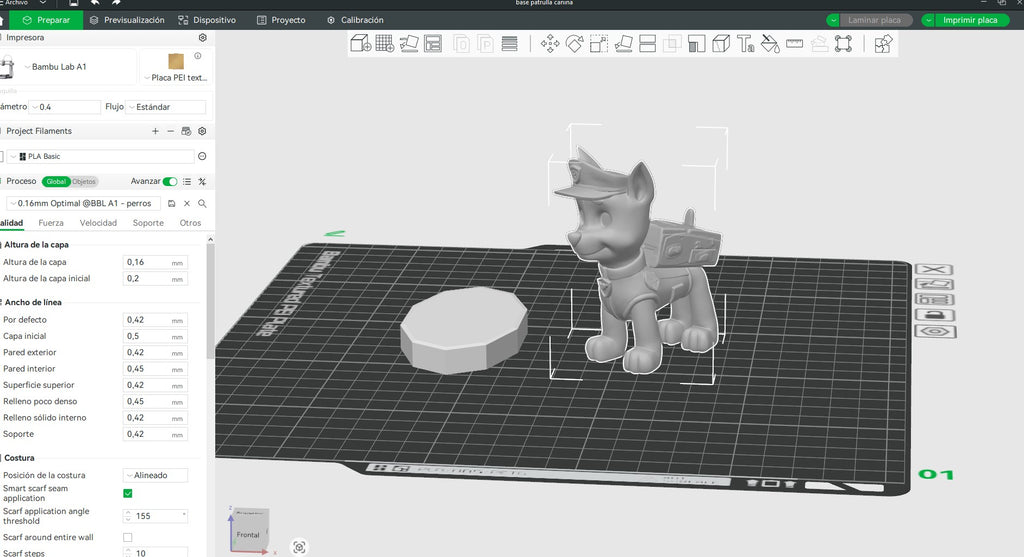The height and width of the screenshot is (557, 1024).
Task: Select the Color painting bucket tool
Action: coord(770,44)
